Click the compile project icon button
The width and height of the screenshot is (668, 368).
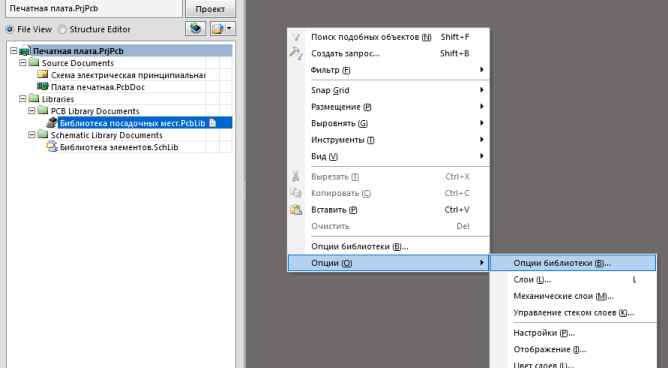(x=196, y=29)
